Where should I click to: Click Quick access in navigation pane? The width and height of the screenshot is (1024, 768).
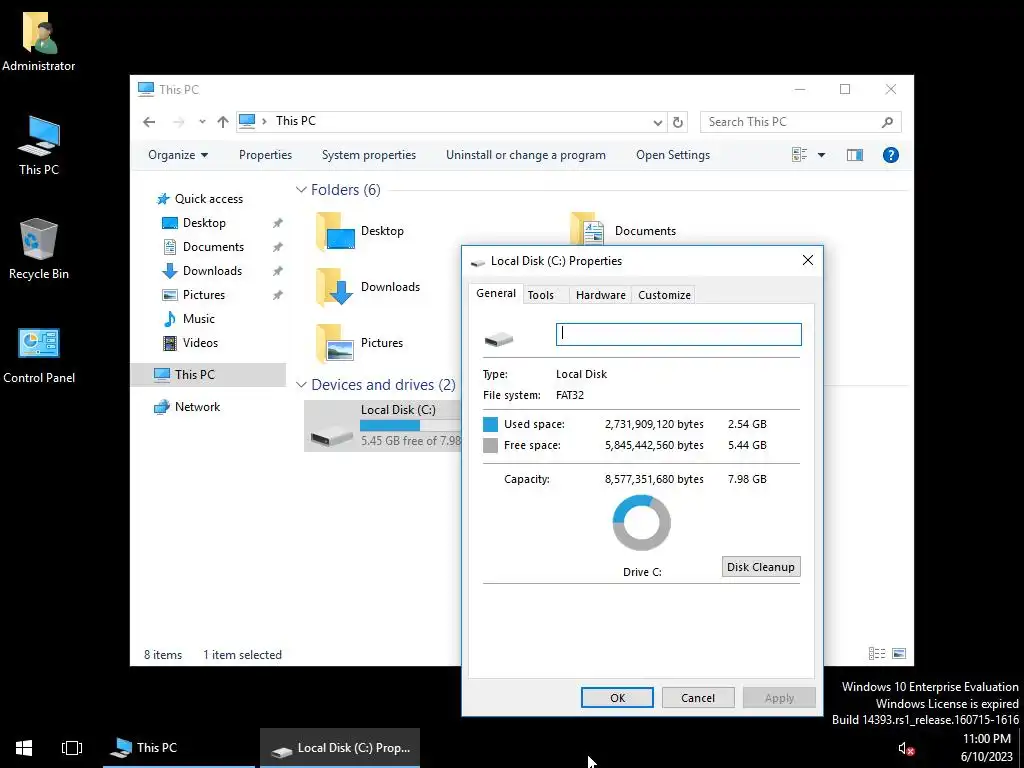point(208,199)
